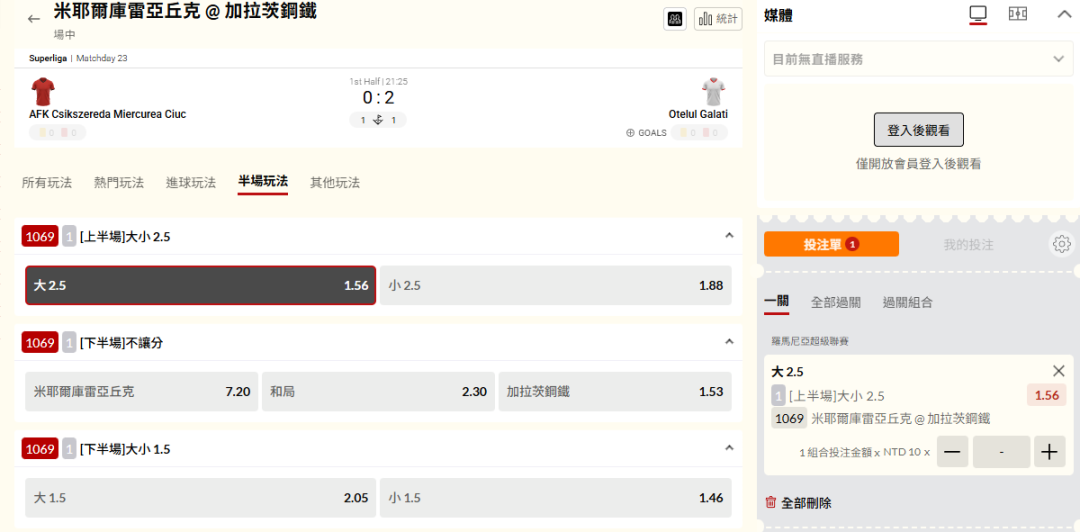Switch to the 進球玩法 tab

190,182
